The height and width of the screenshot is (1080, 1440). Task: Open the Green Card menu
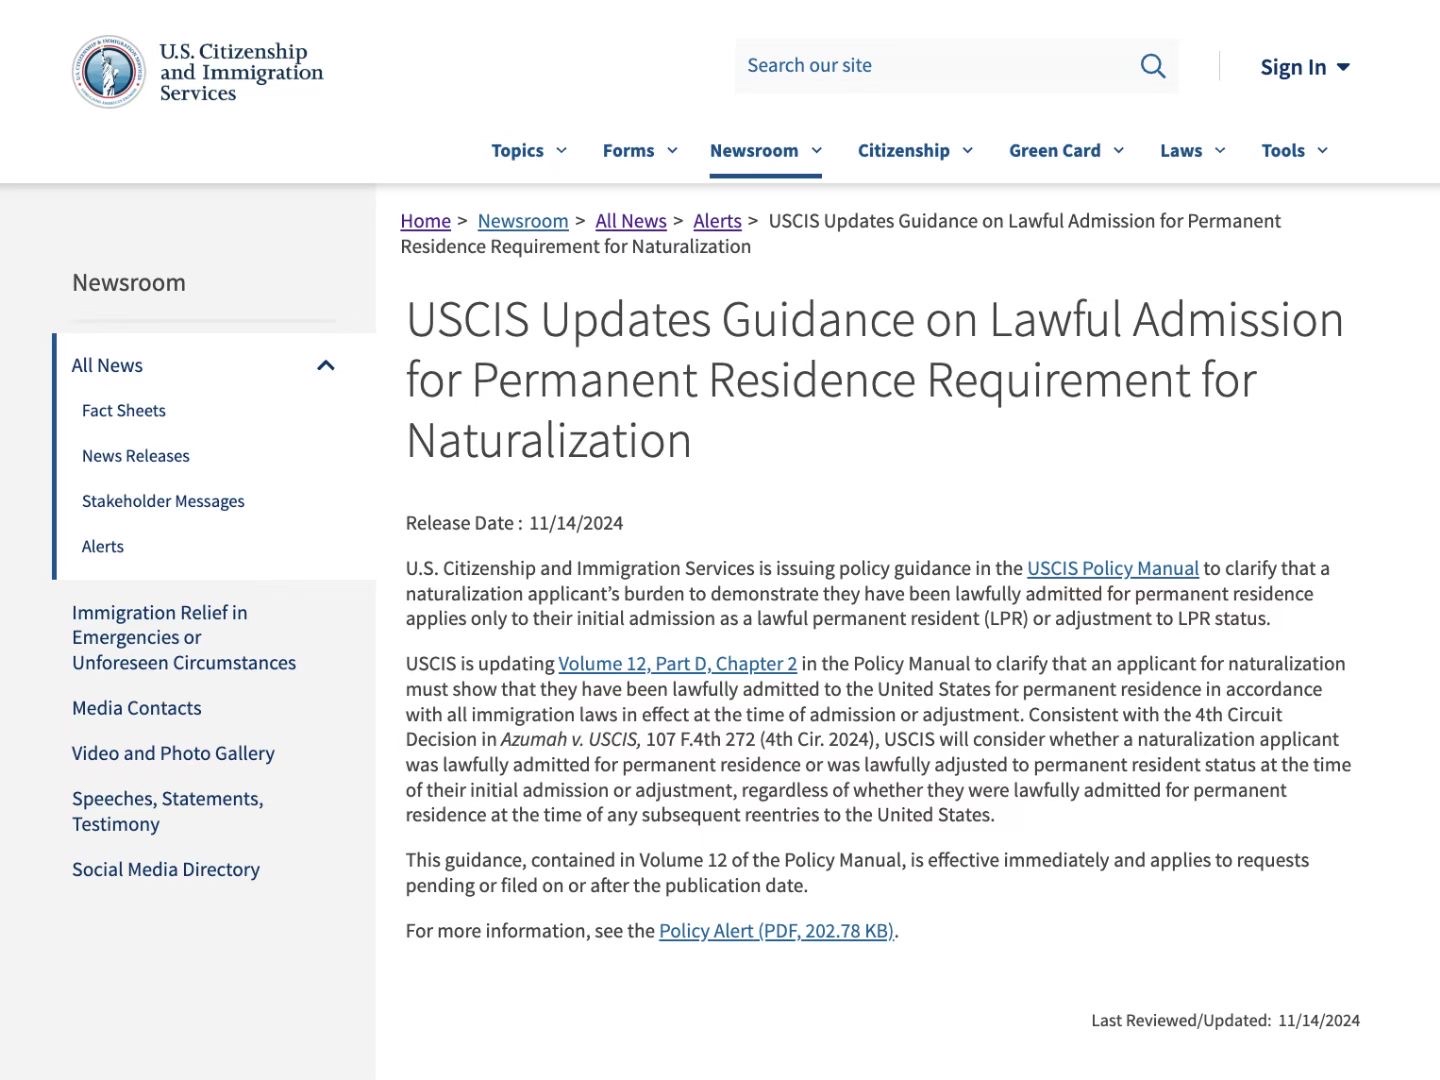1066,150
